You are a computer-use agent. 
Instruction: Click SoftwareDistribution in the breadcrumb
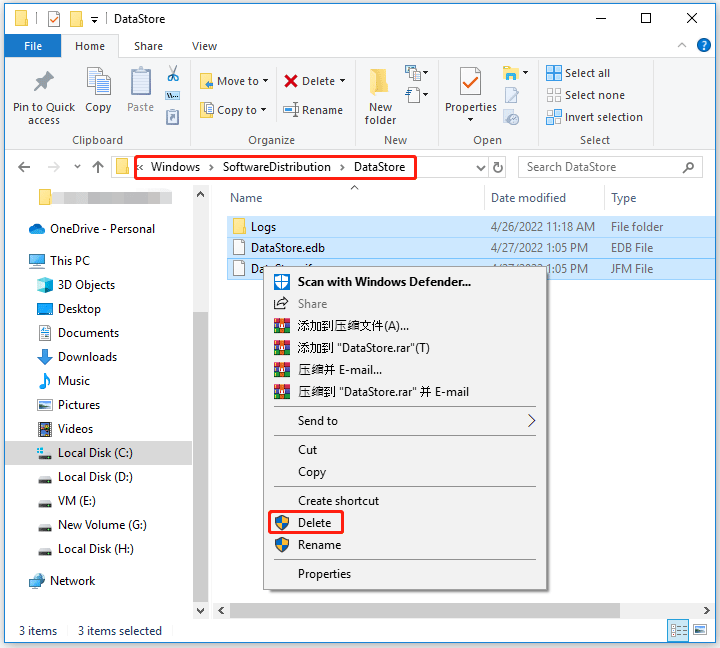[x=276, y=167]
